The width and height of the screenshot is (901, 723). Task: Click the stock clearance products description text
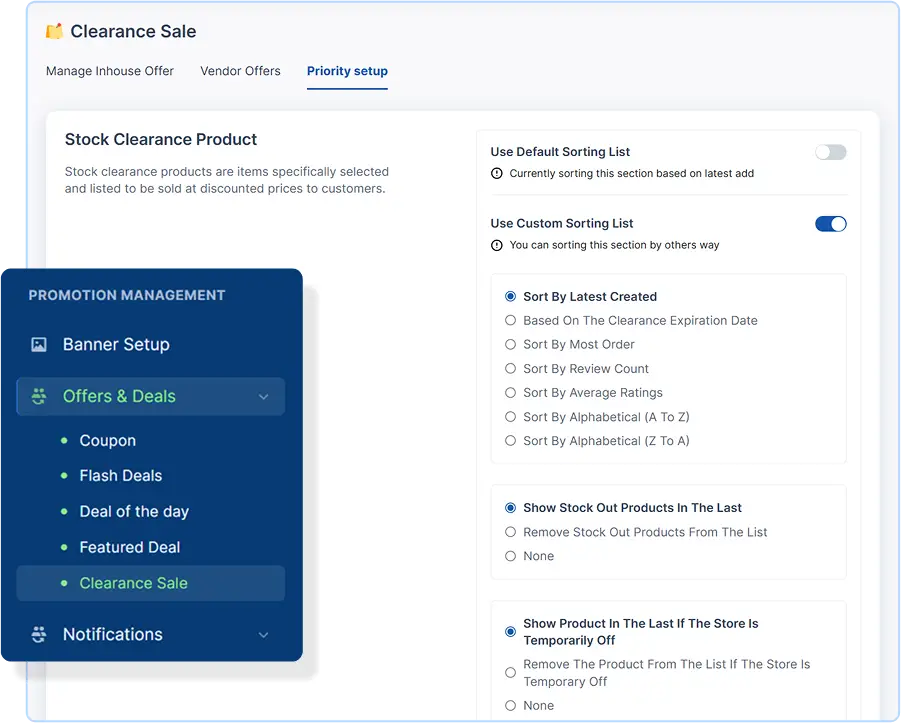click(227, 180)
